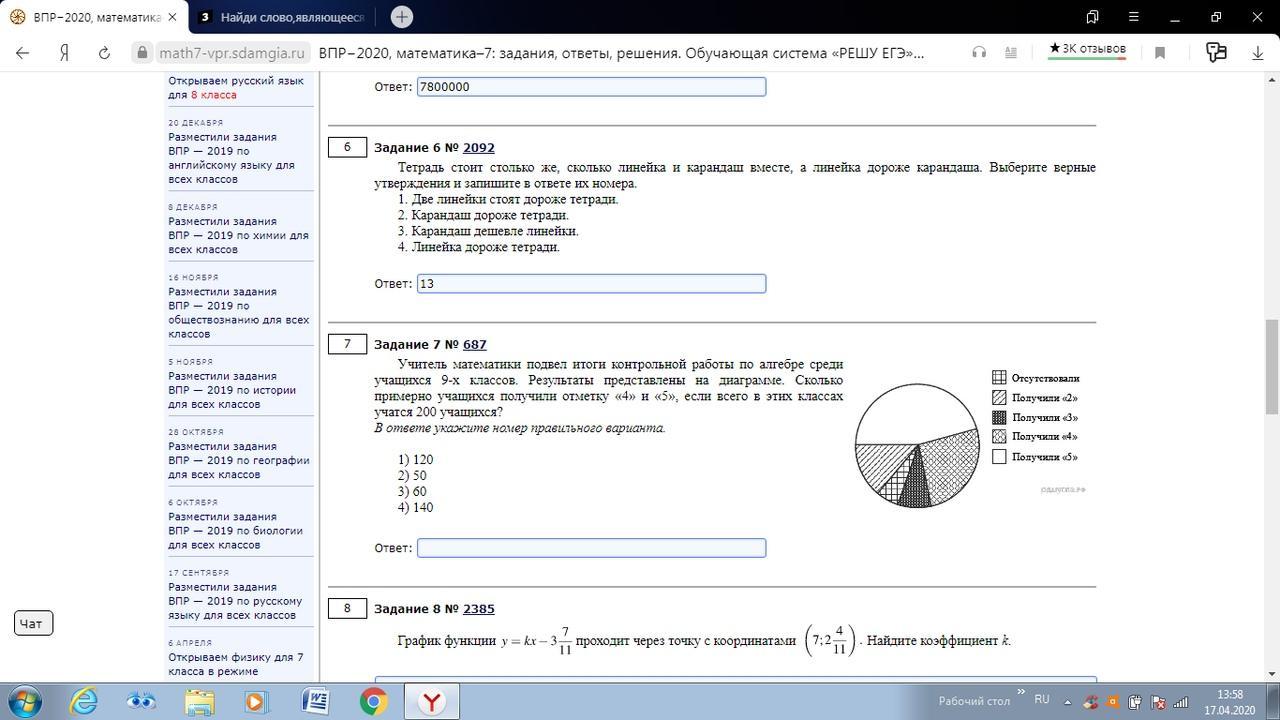Viewport: 1280px width, 720px height.
Task: Open the VPR 2019 geography tasks link
Action: click(238, 460)
